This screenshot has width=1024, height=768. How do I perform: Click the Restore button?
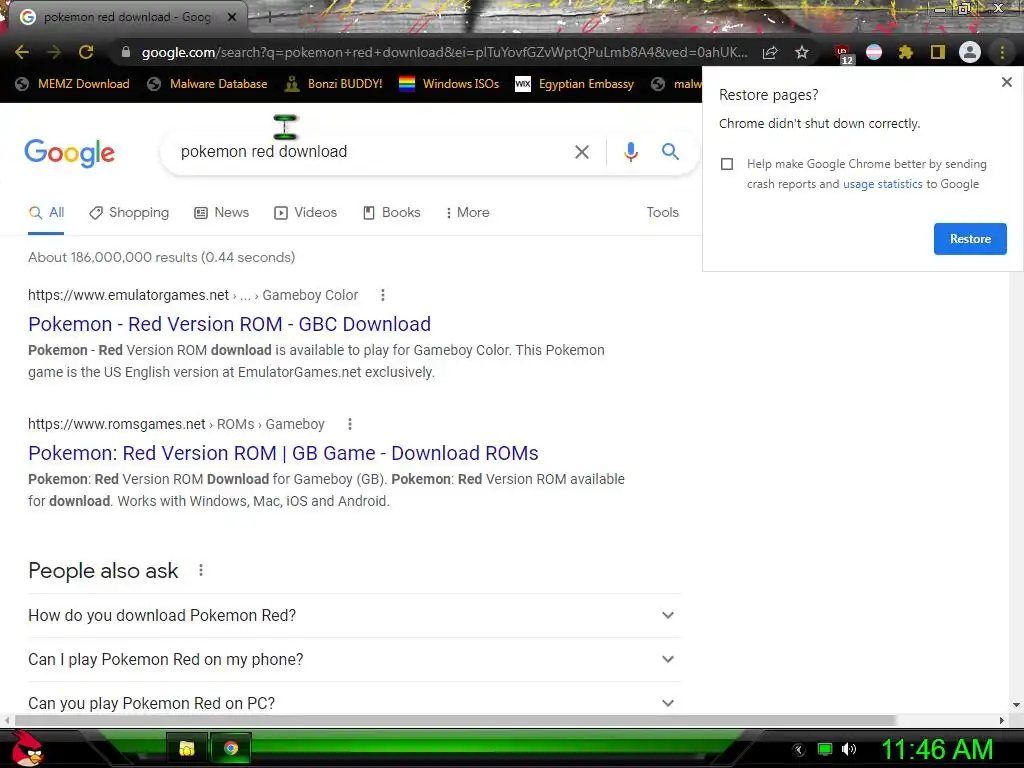click(x=970, y=239)
